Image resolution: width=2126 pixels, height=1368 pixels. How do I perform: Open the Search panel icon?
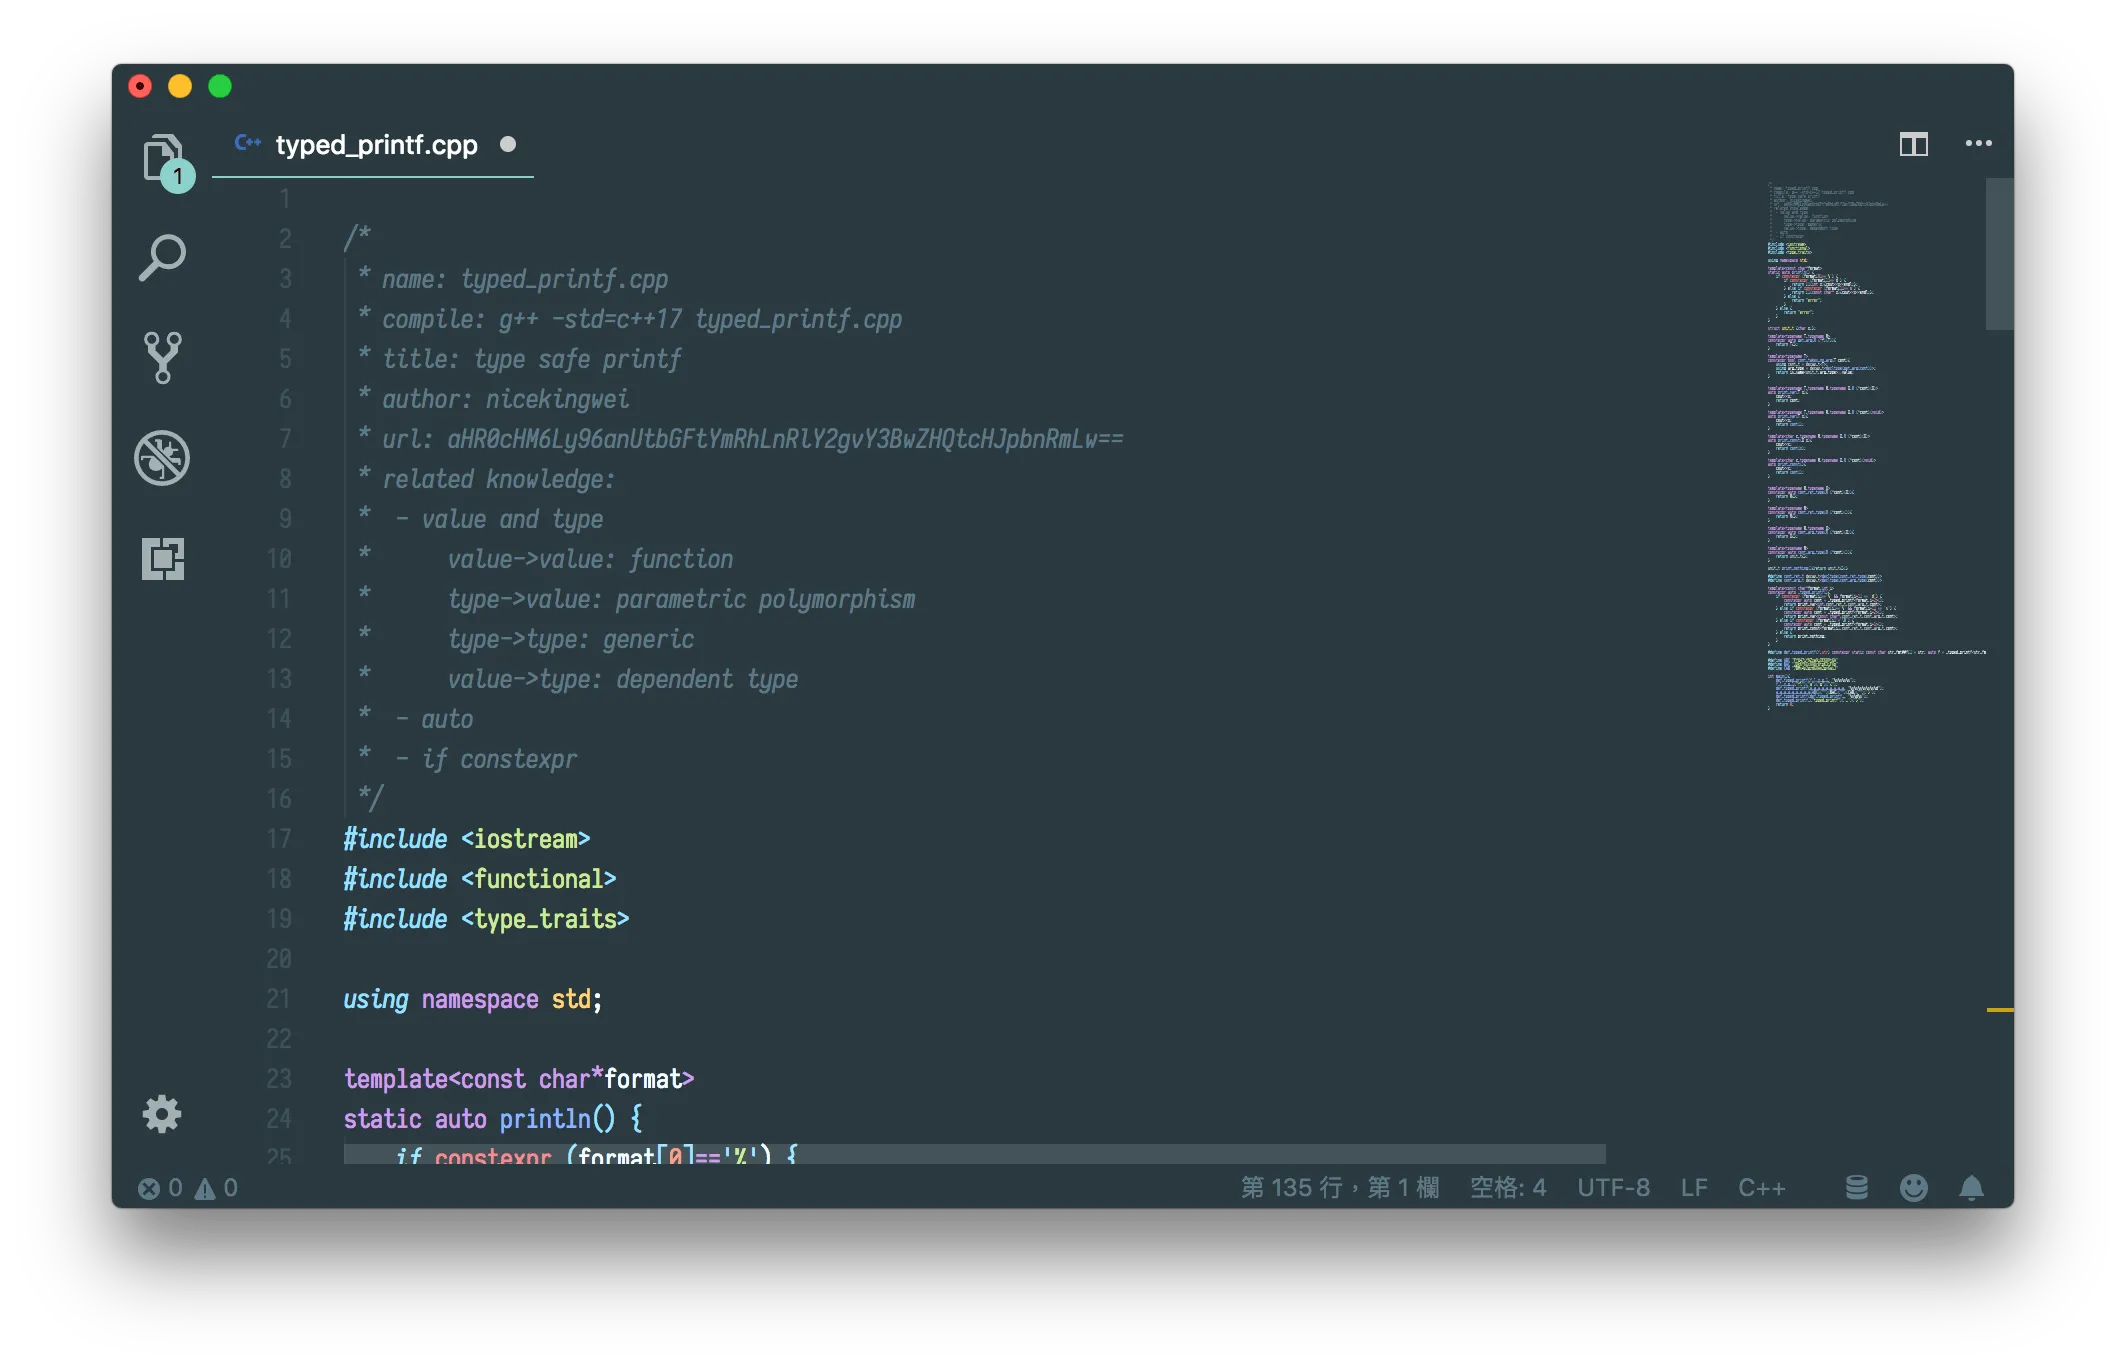tap(162, 258)
